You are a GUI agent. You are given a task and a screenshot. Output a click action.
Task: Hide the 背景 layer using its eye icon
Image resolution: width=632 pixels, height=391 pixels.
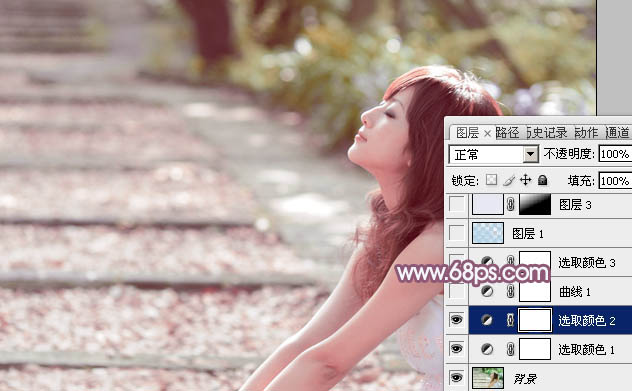click(x=456, y=378)
